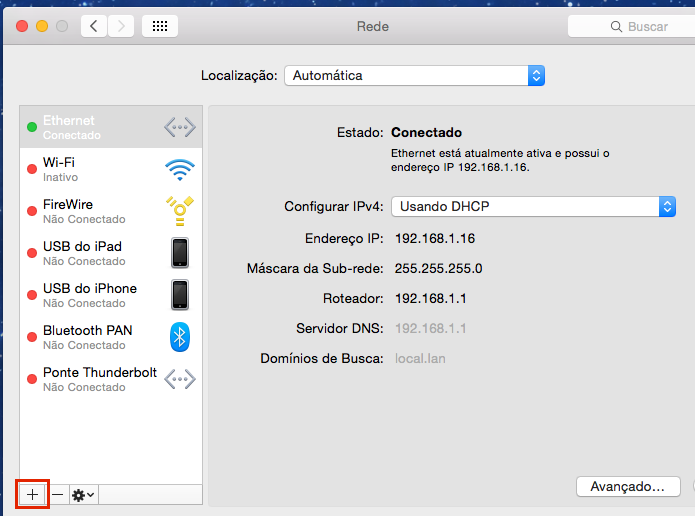
Task: Click the FireWire yellow icon
Action: point(180,211)
